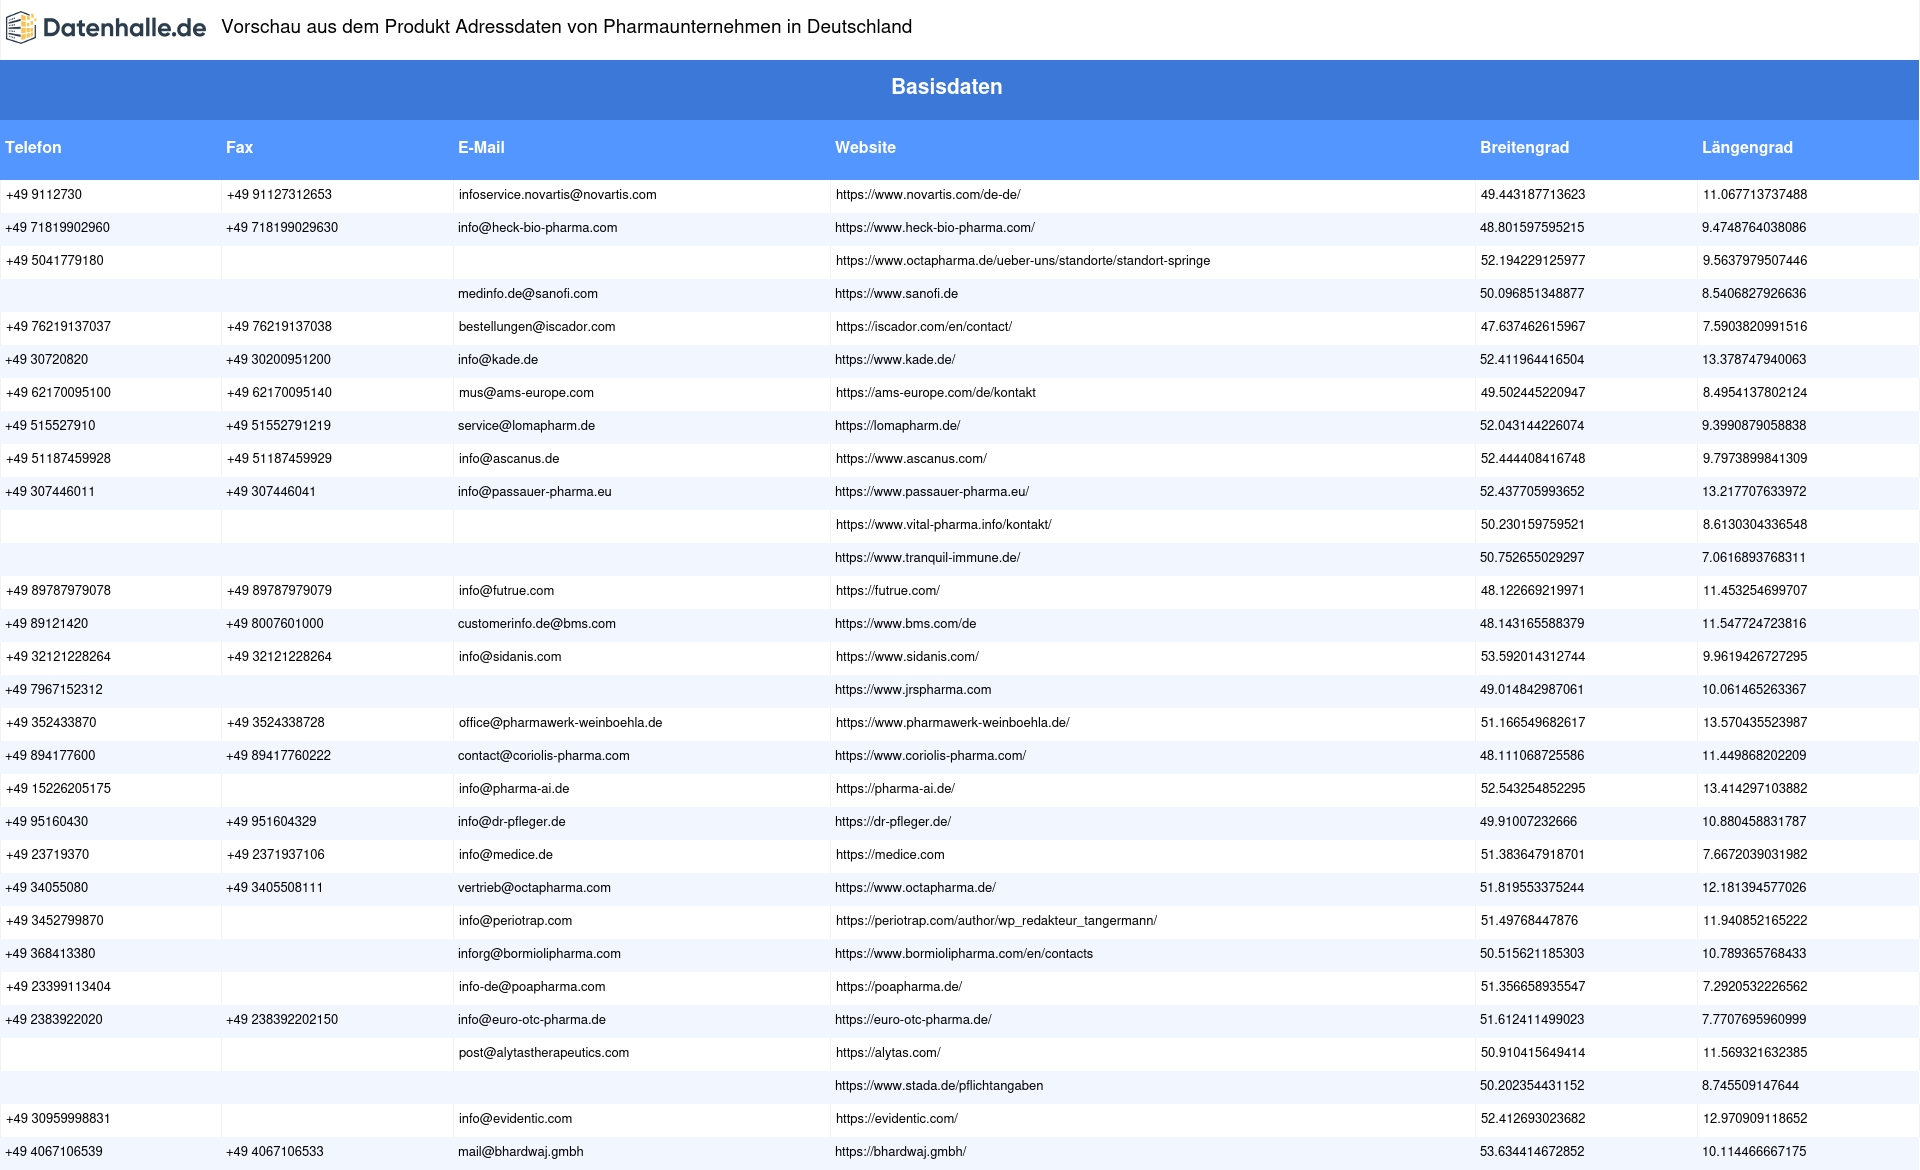Open the pharmawerk-weinboehla.de website URL
Viewport: 1920px width, 1170px height.
(x=953, y=723)
